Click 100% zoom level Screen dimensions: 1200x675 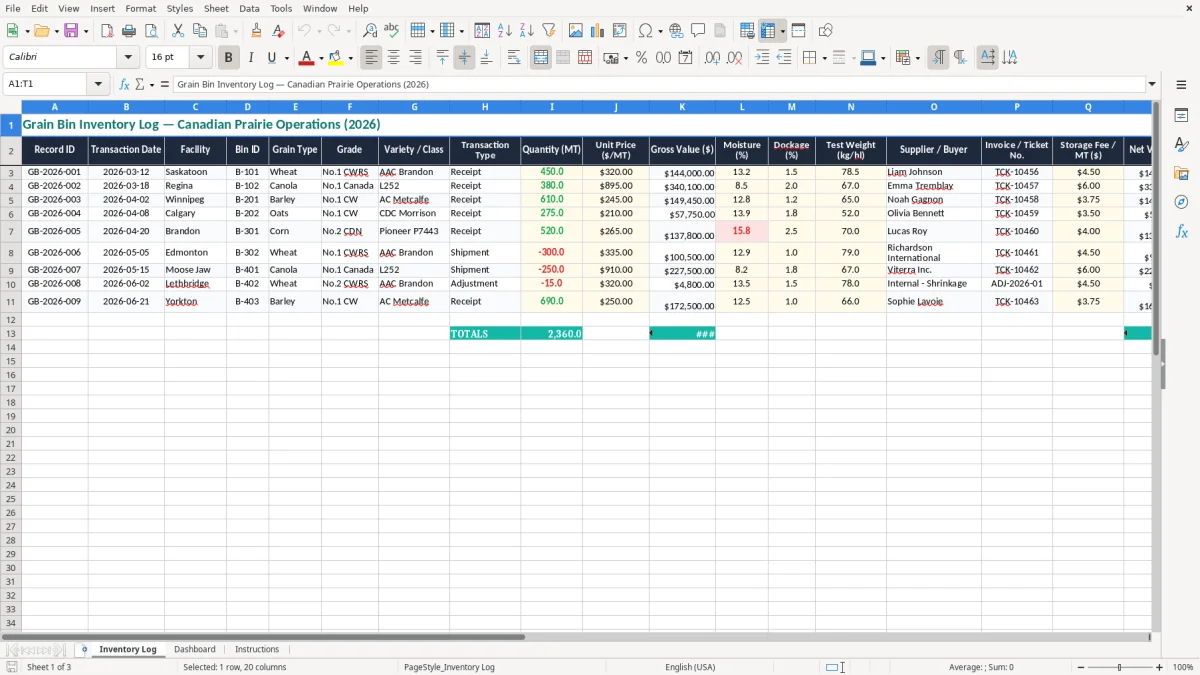click(1183, 667)
